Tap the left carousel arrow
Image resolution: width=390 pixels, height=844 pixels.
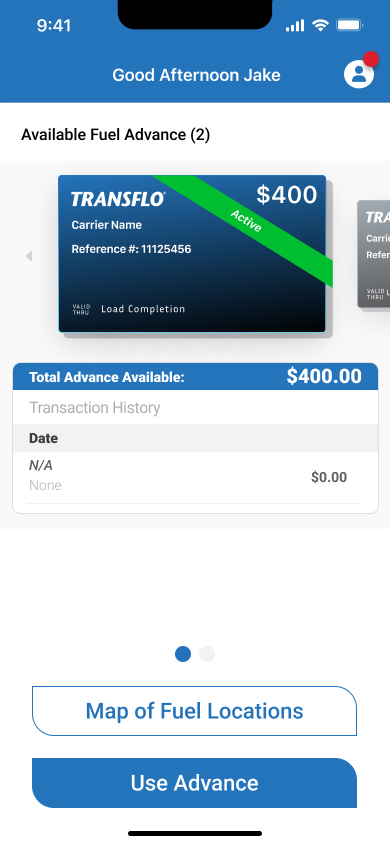pos(29,256)
